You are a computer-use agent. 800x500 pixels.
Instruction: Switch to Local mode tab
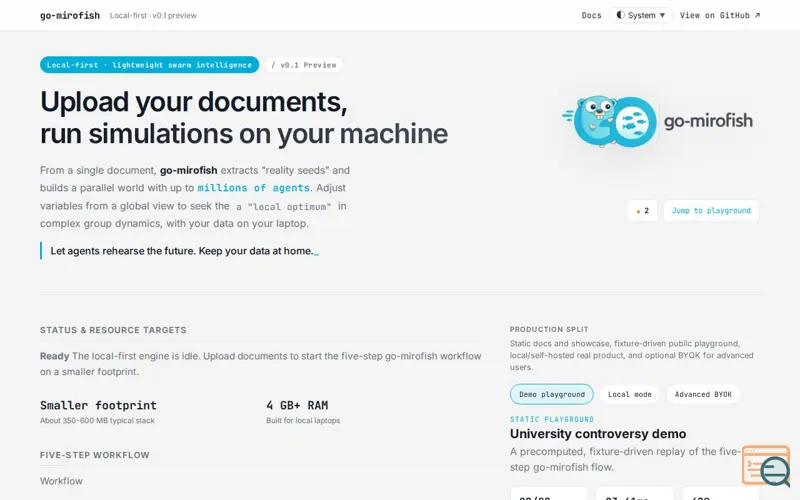(x=630, y=394)
